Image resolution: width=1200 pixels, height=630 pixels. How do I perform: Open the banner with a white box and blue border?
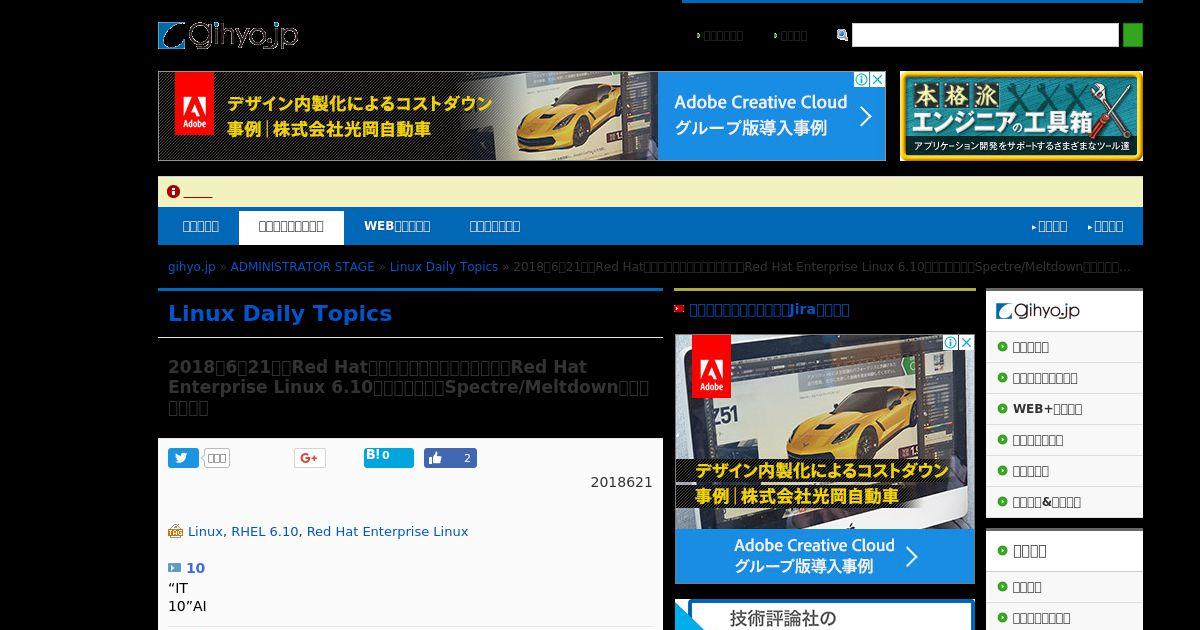click(825, 614)
